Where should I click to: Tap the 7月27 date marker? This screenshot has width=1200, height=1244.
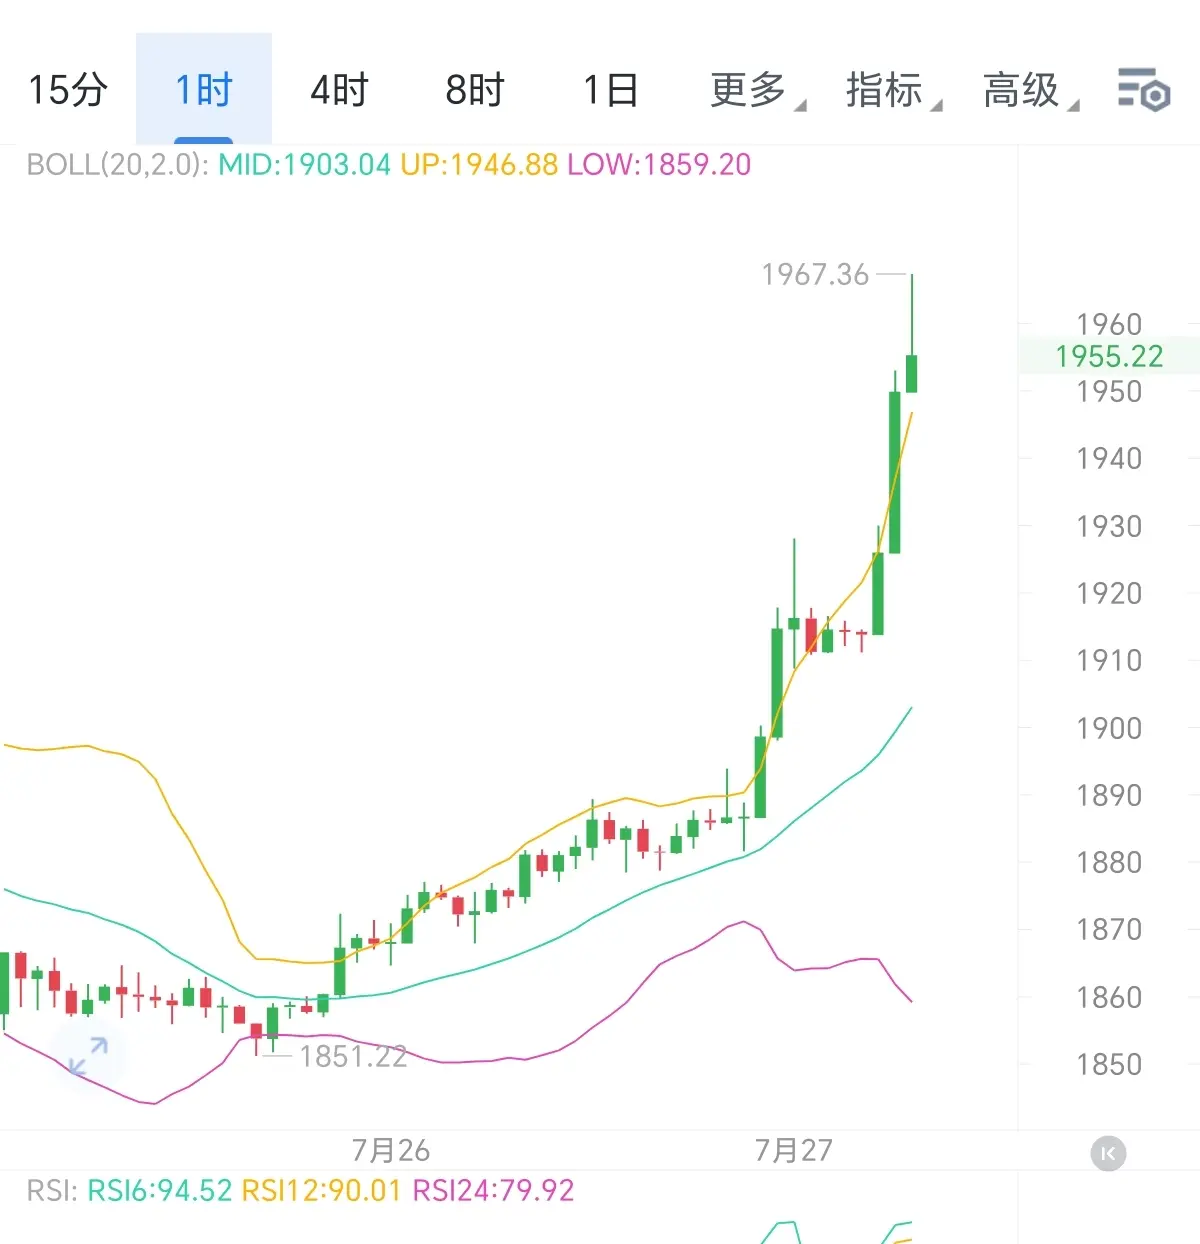click(794, 1150)
